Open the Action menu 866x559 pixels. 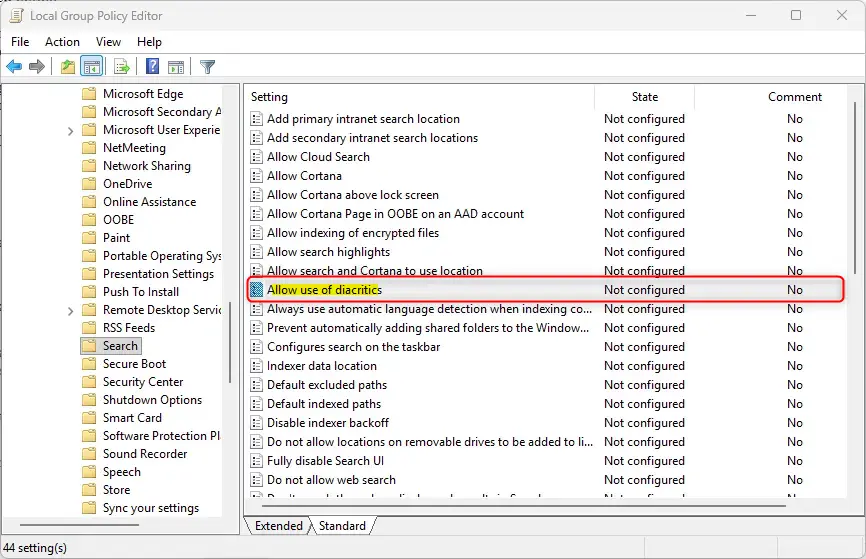point(62,42)
